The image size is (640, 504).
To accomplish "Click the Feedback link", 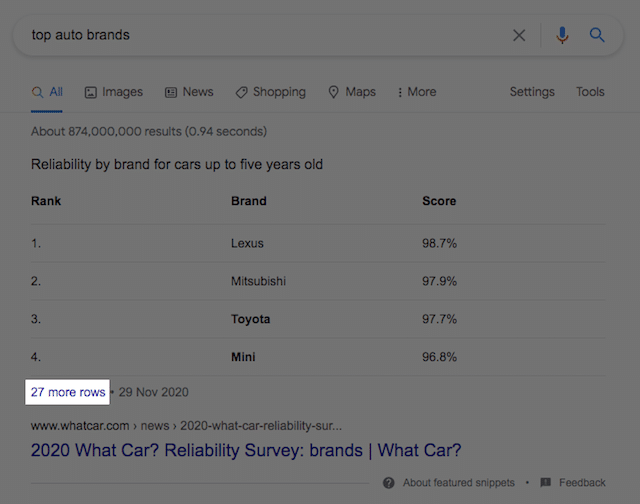I will coord(582,483).
